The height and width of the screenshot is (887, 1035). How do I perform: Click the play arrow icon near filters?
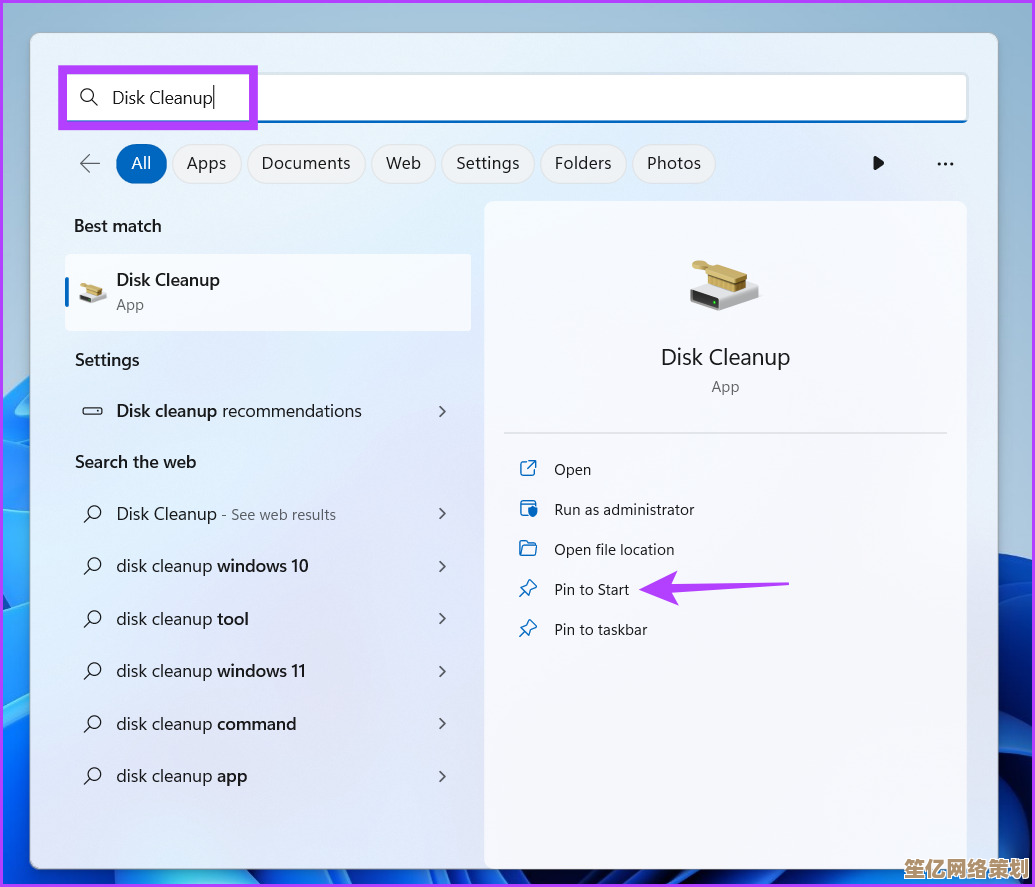coord(878,163)
